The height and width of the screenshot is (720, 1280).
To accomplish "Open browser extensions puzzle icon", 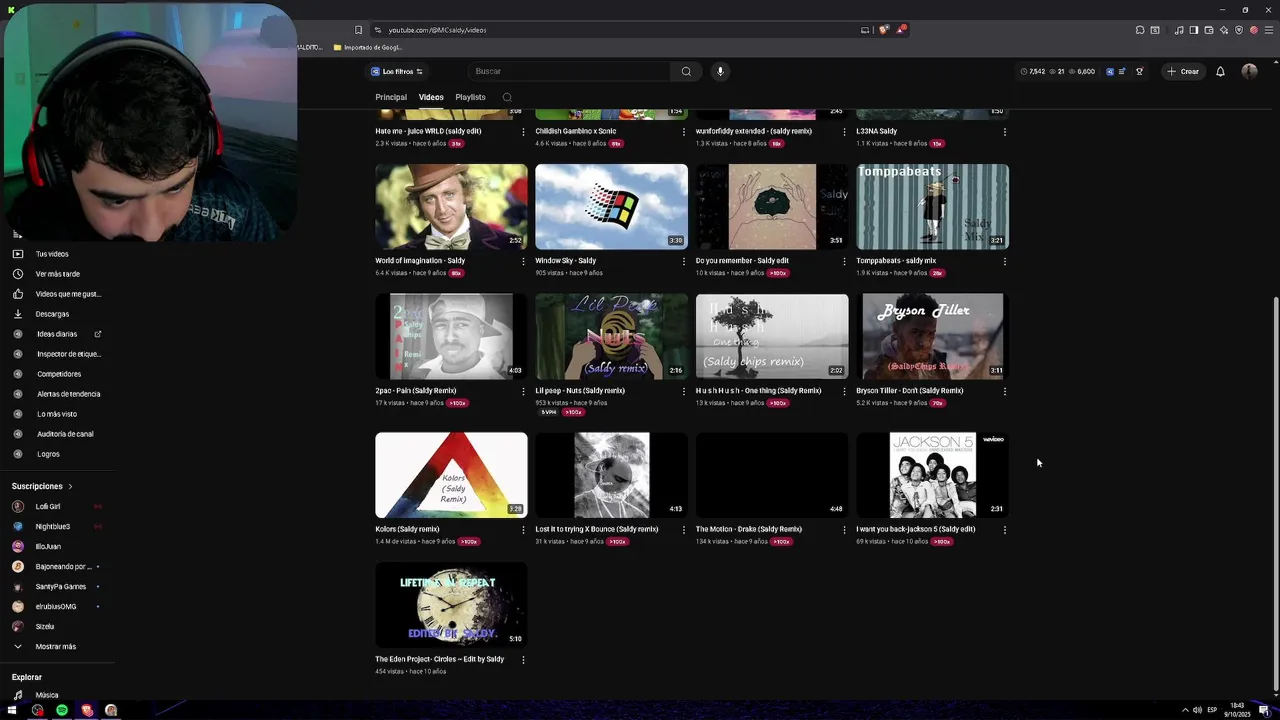I will (x=1140, y=30).
